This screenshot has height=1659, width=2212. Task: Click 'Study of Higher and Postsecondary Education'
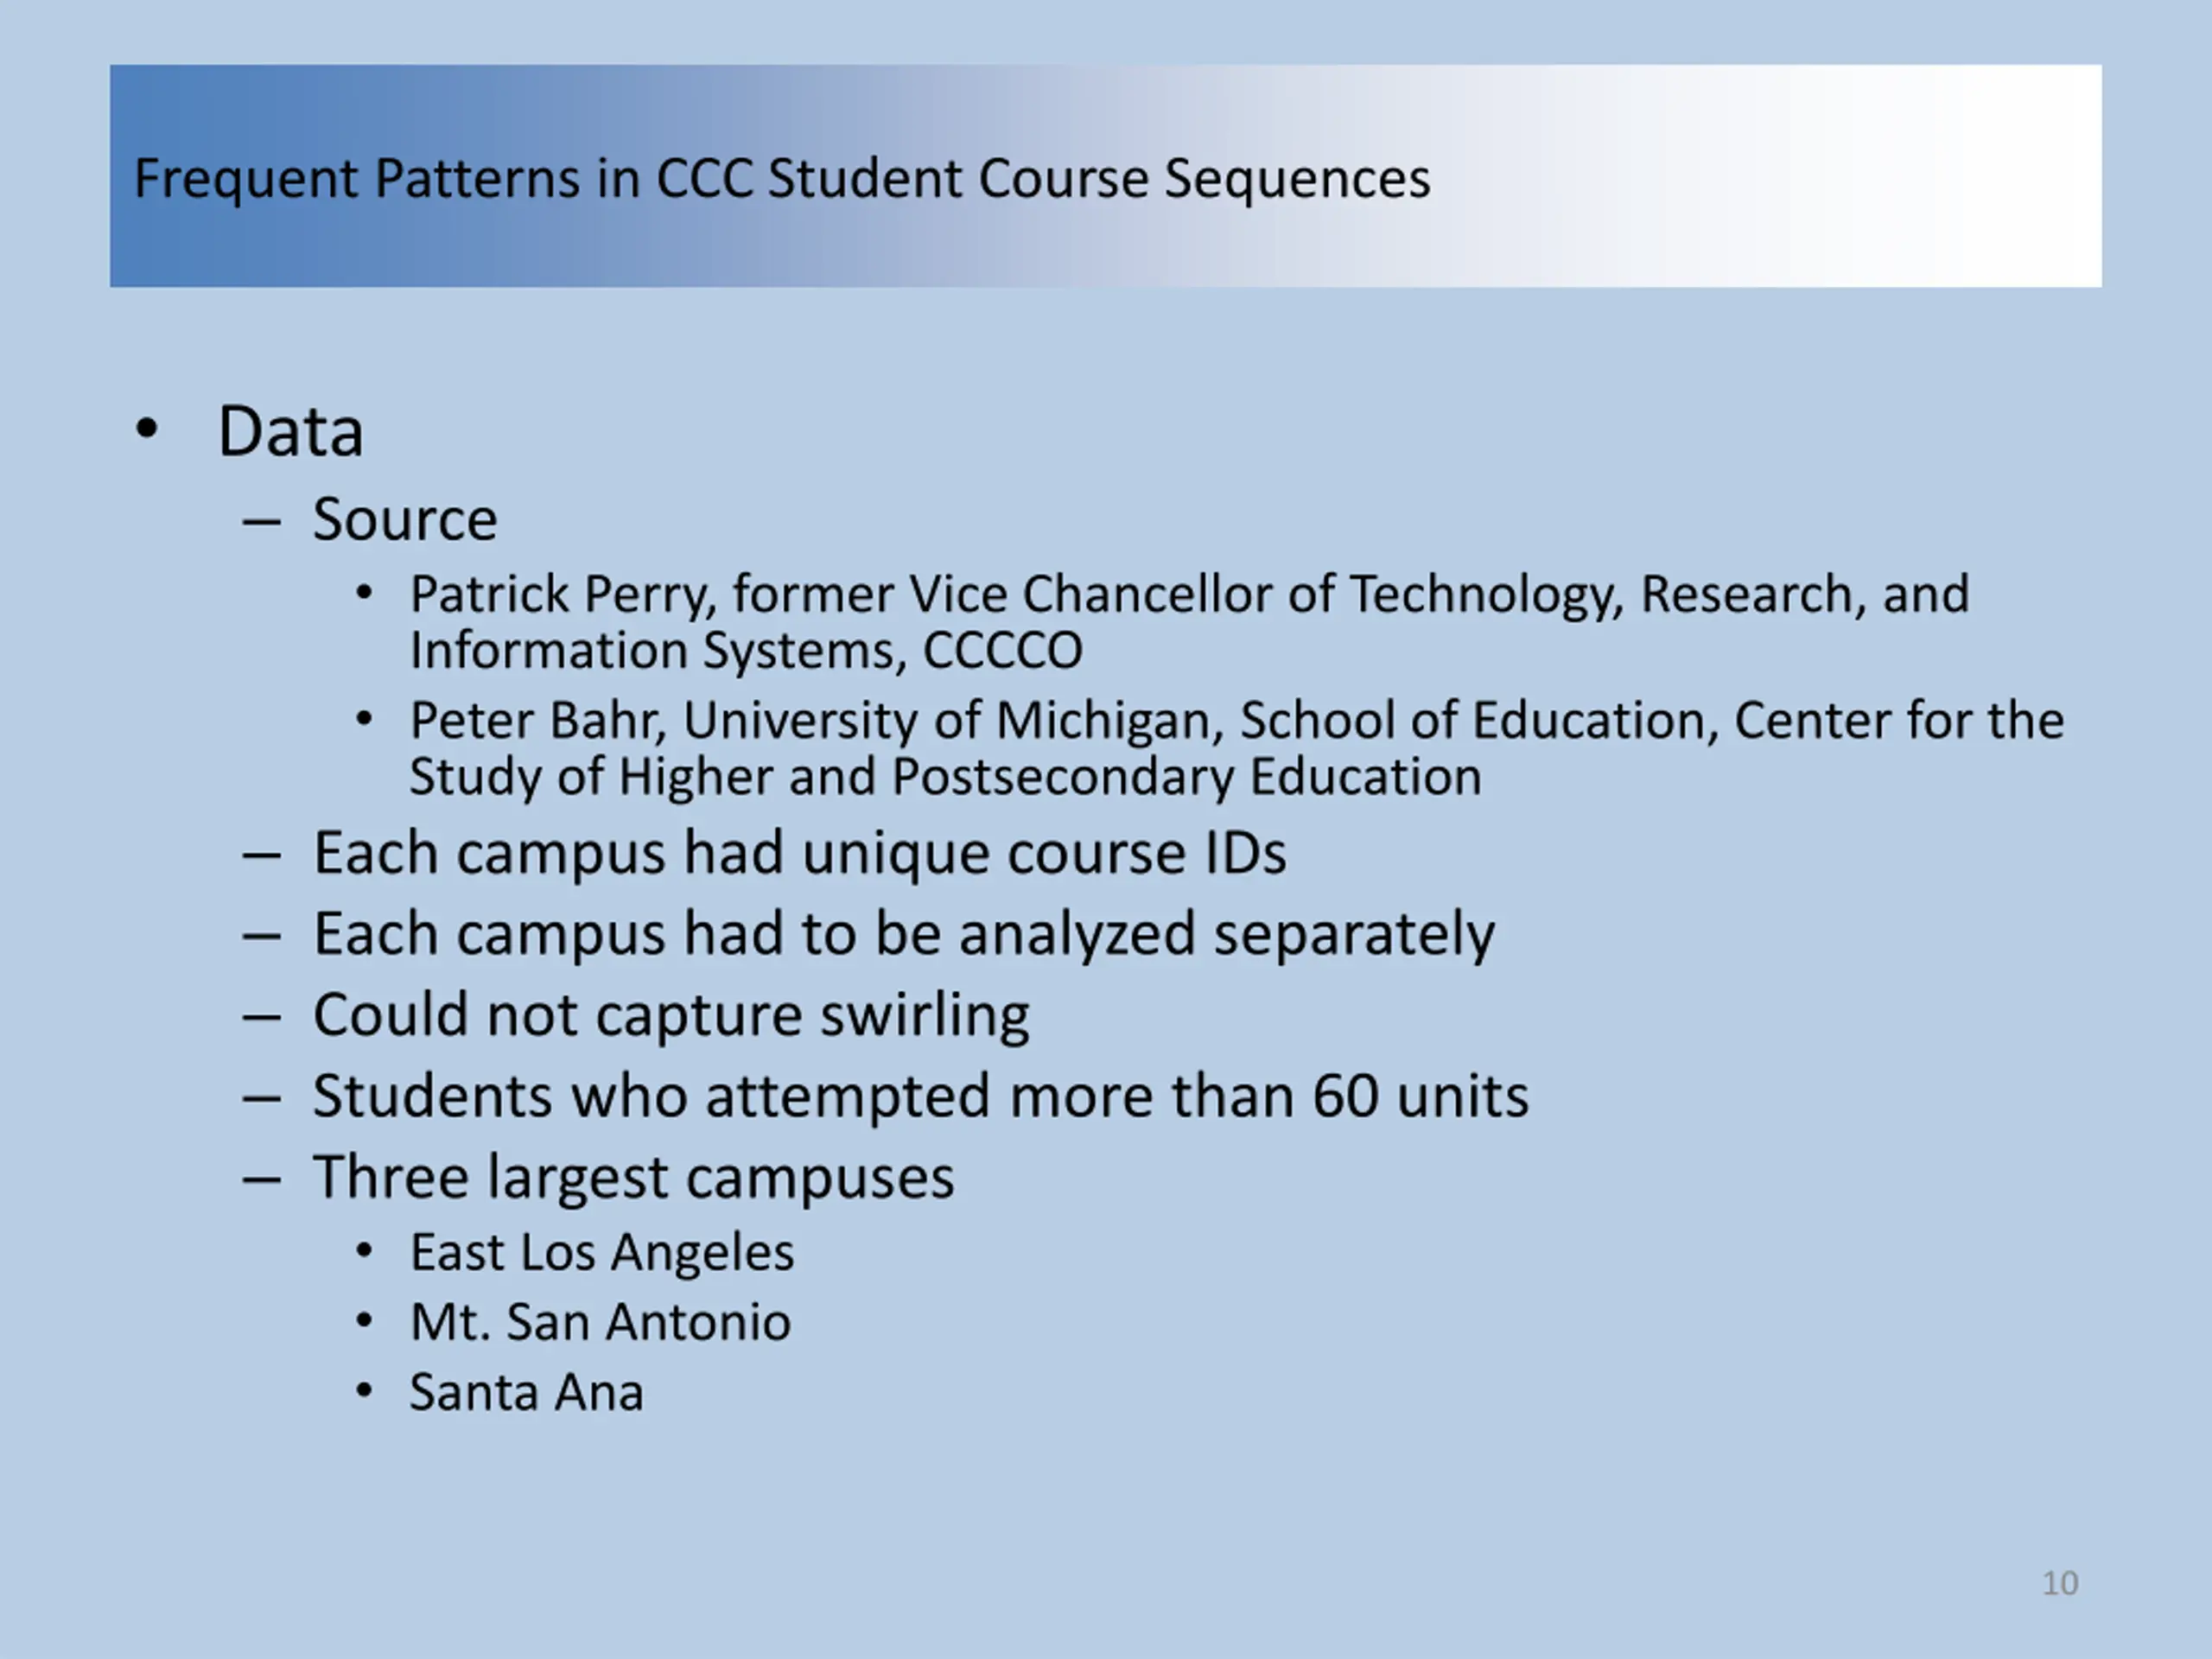pyautogui.click(x=945, y=777)
